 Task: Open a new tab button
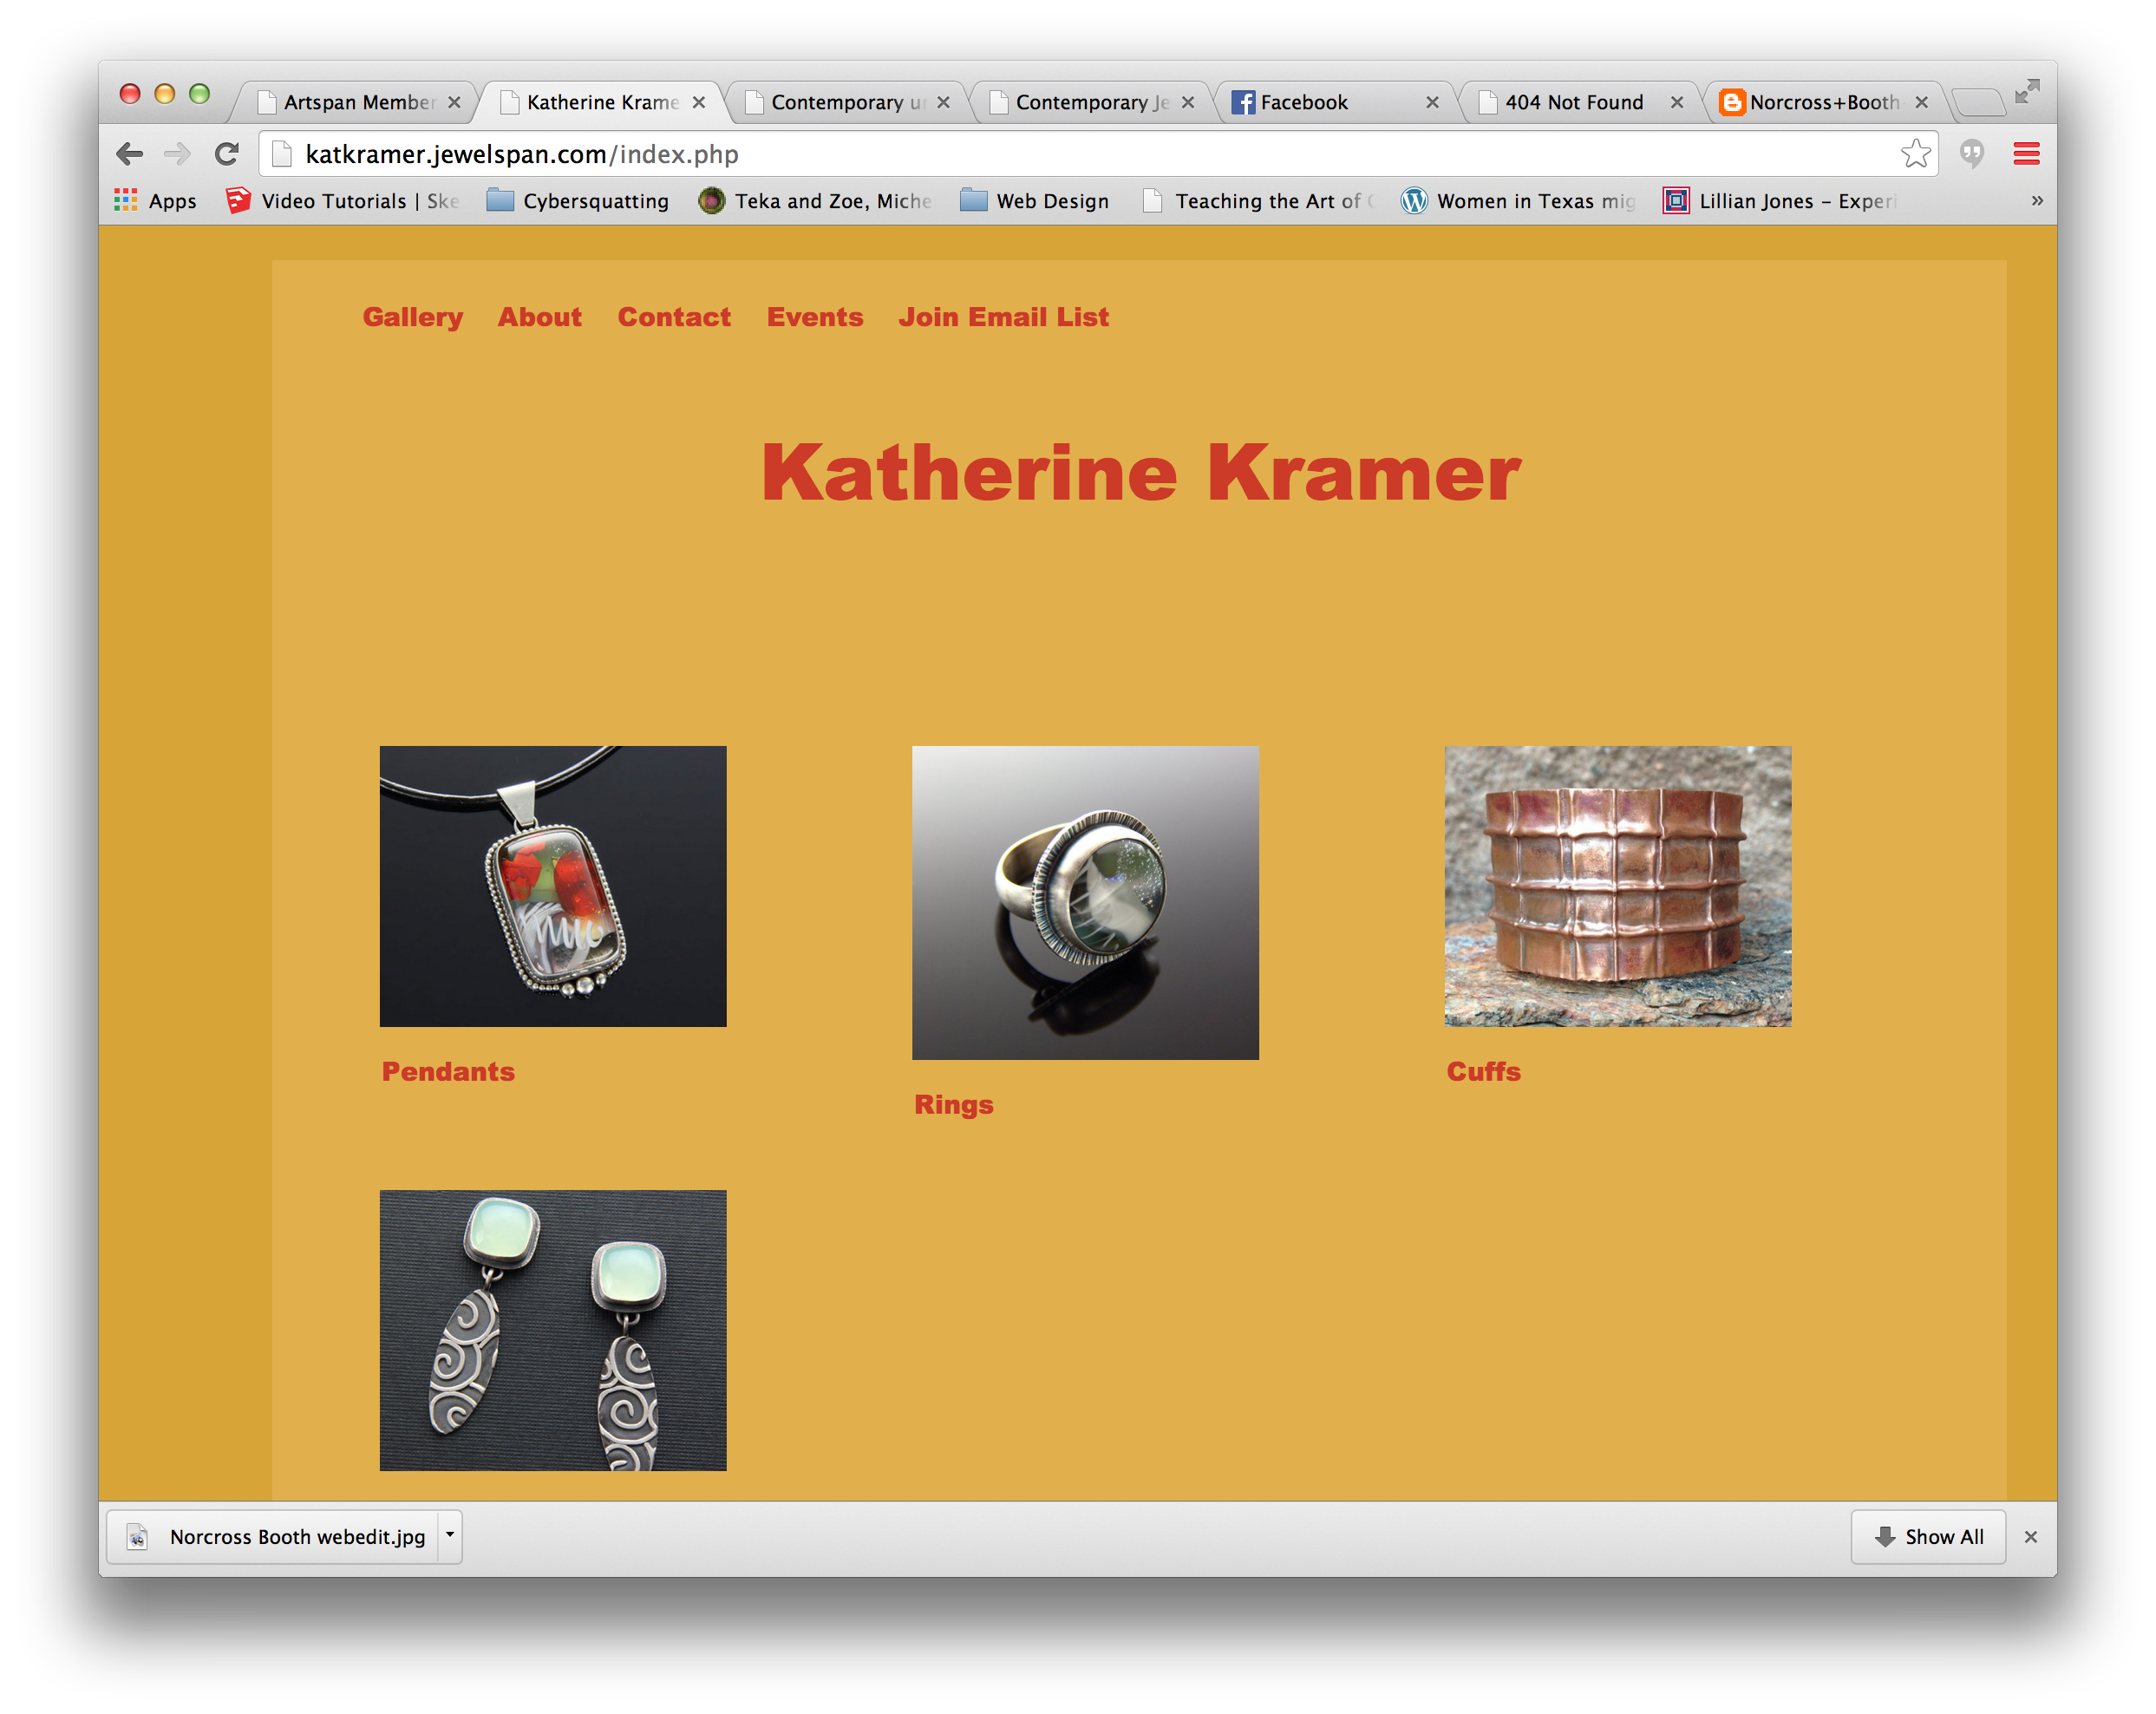coord(1977,101)
